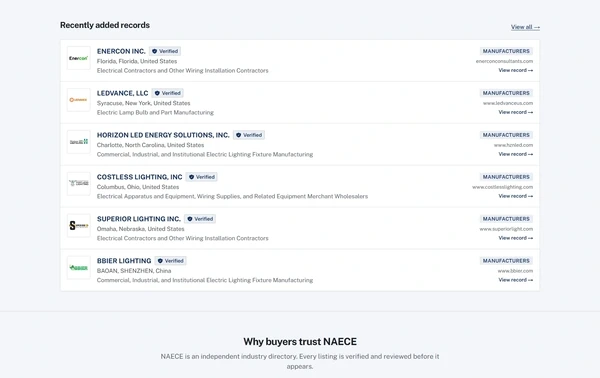The image size is (600, 378).
Task: Open SUPERIOR LIGHTING INC. title
Action: click(x=139, y=219)
